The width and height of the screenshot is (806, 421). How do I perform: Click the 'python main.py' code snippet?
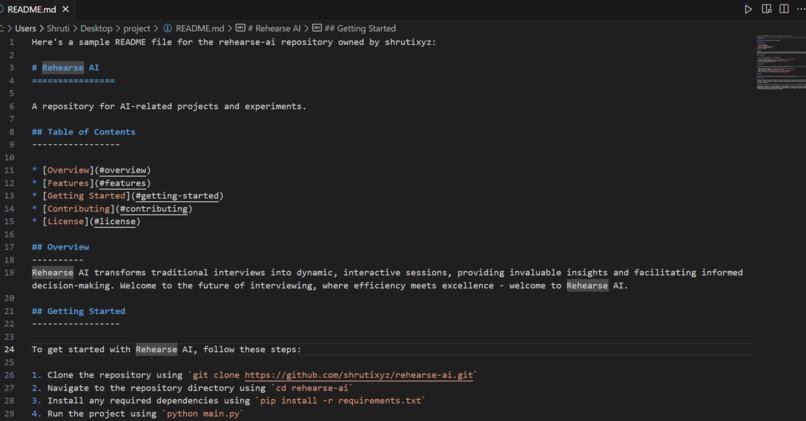click(x=203, y=414)
